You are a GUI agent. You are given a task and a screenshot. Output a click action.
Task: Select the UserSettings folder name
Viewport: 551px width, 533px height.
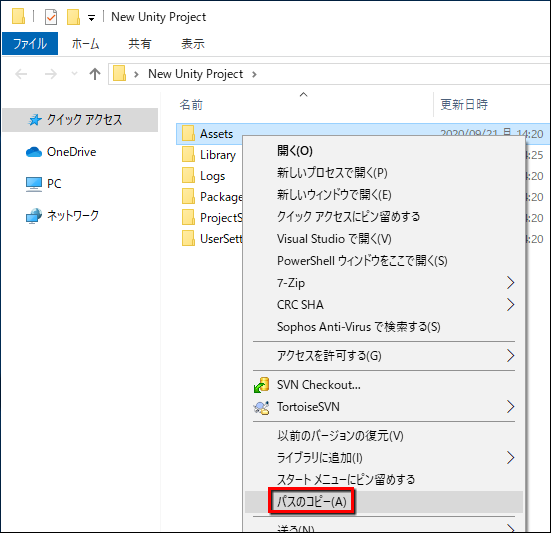point(221,239)
